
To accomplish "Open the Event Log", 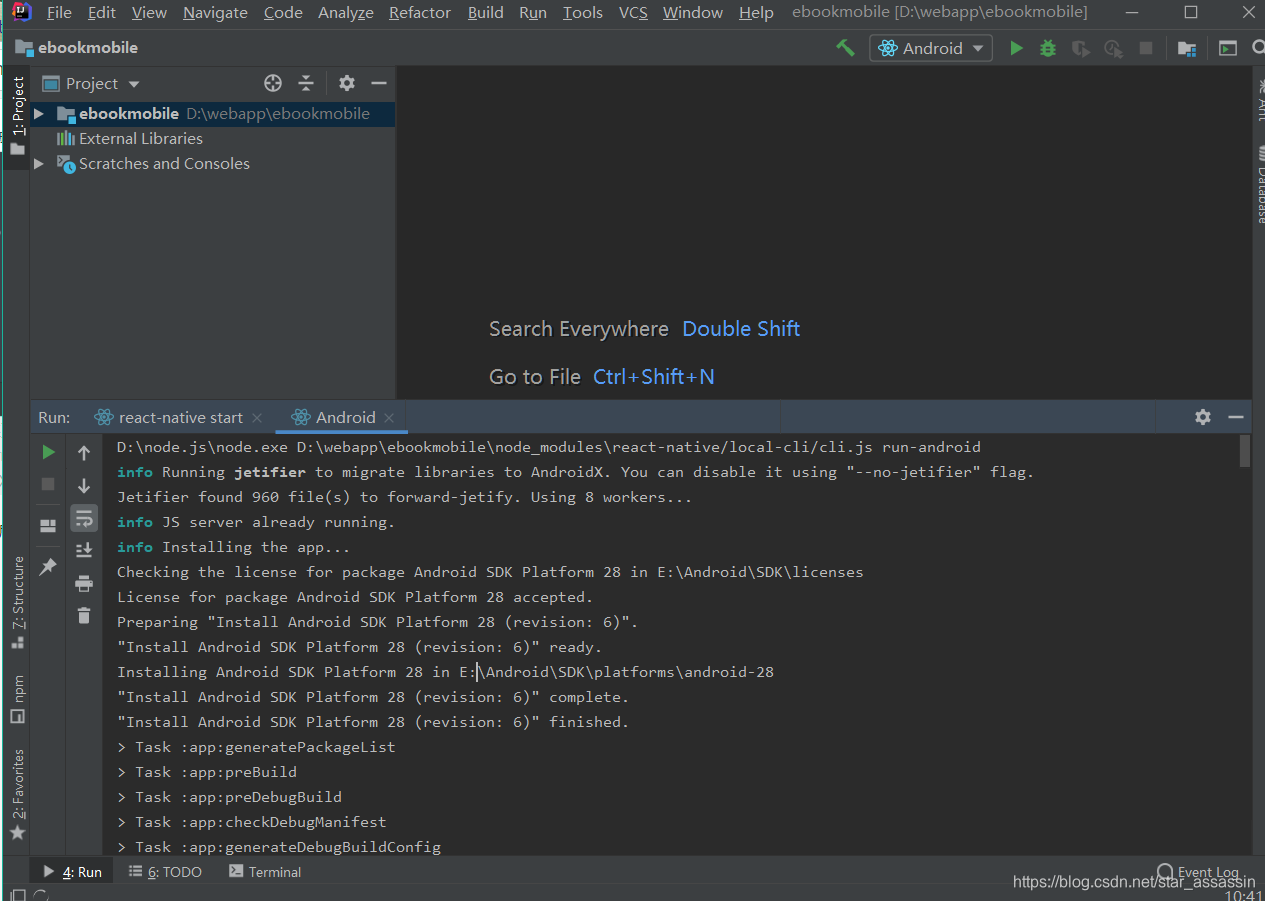I will [x=1198, y=872].
